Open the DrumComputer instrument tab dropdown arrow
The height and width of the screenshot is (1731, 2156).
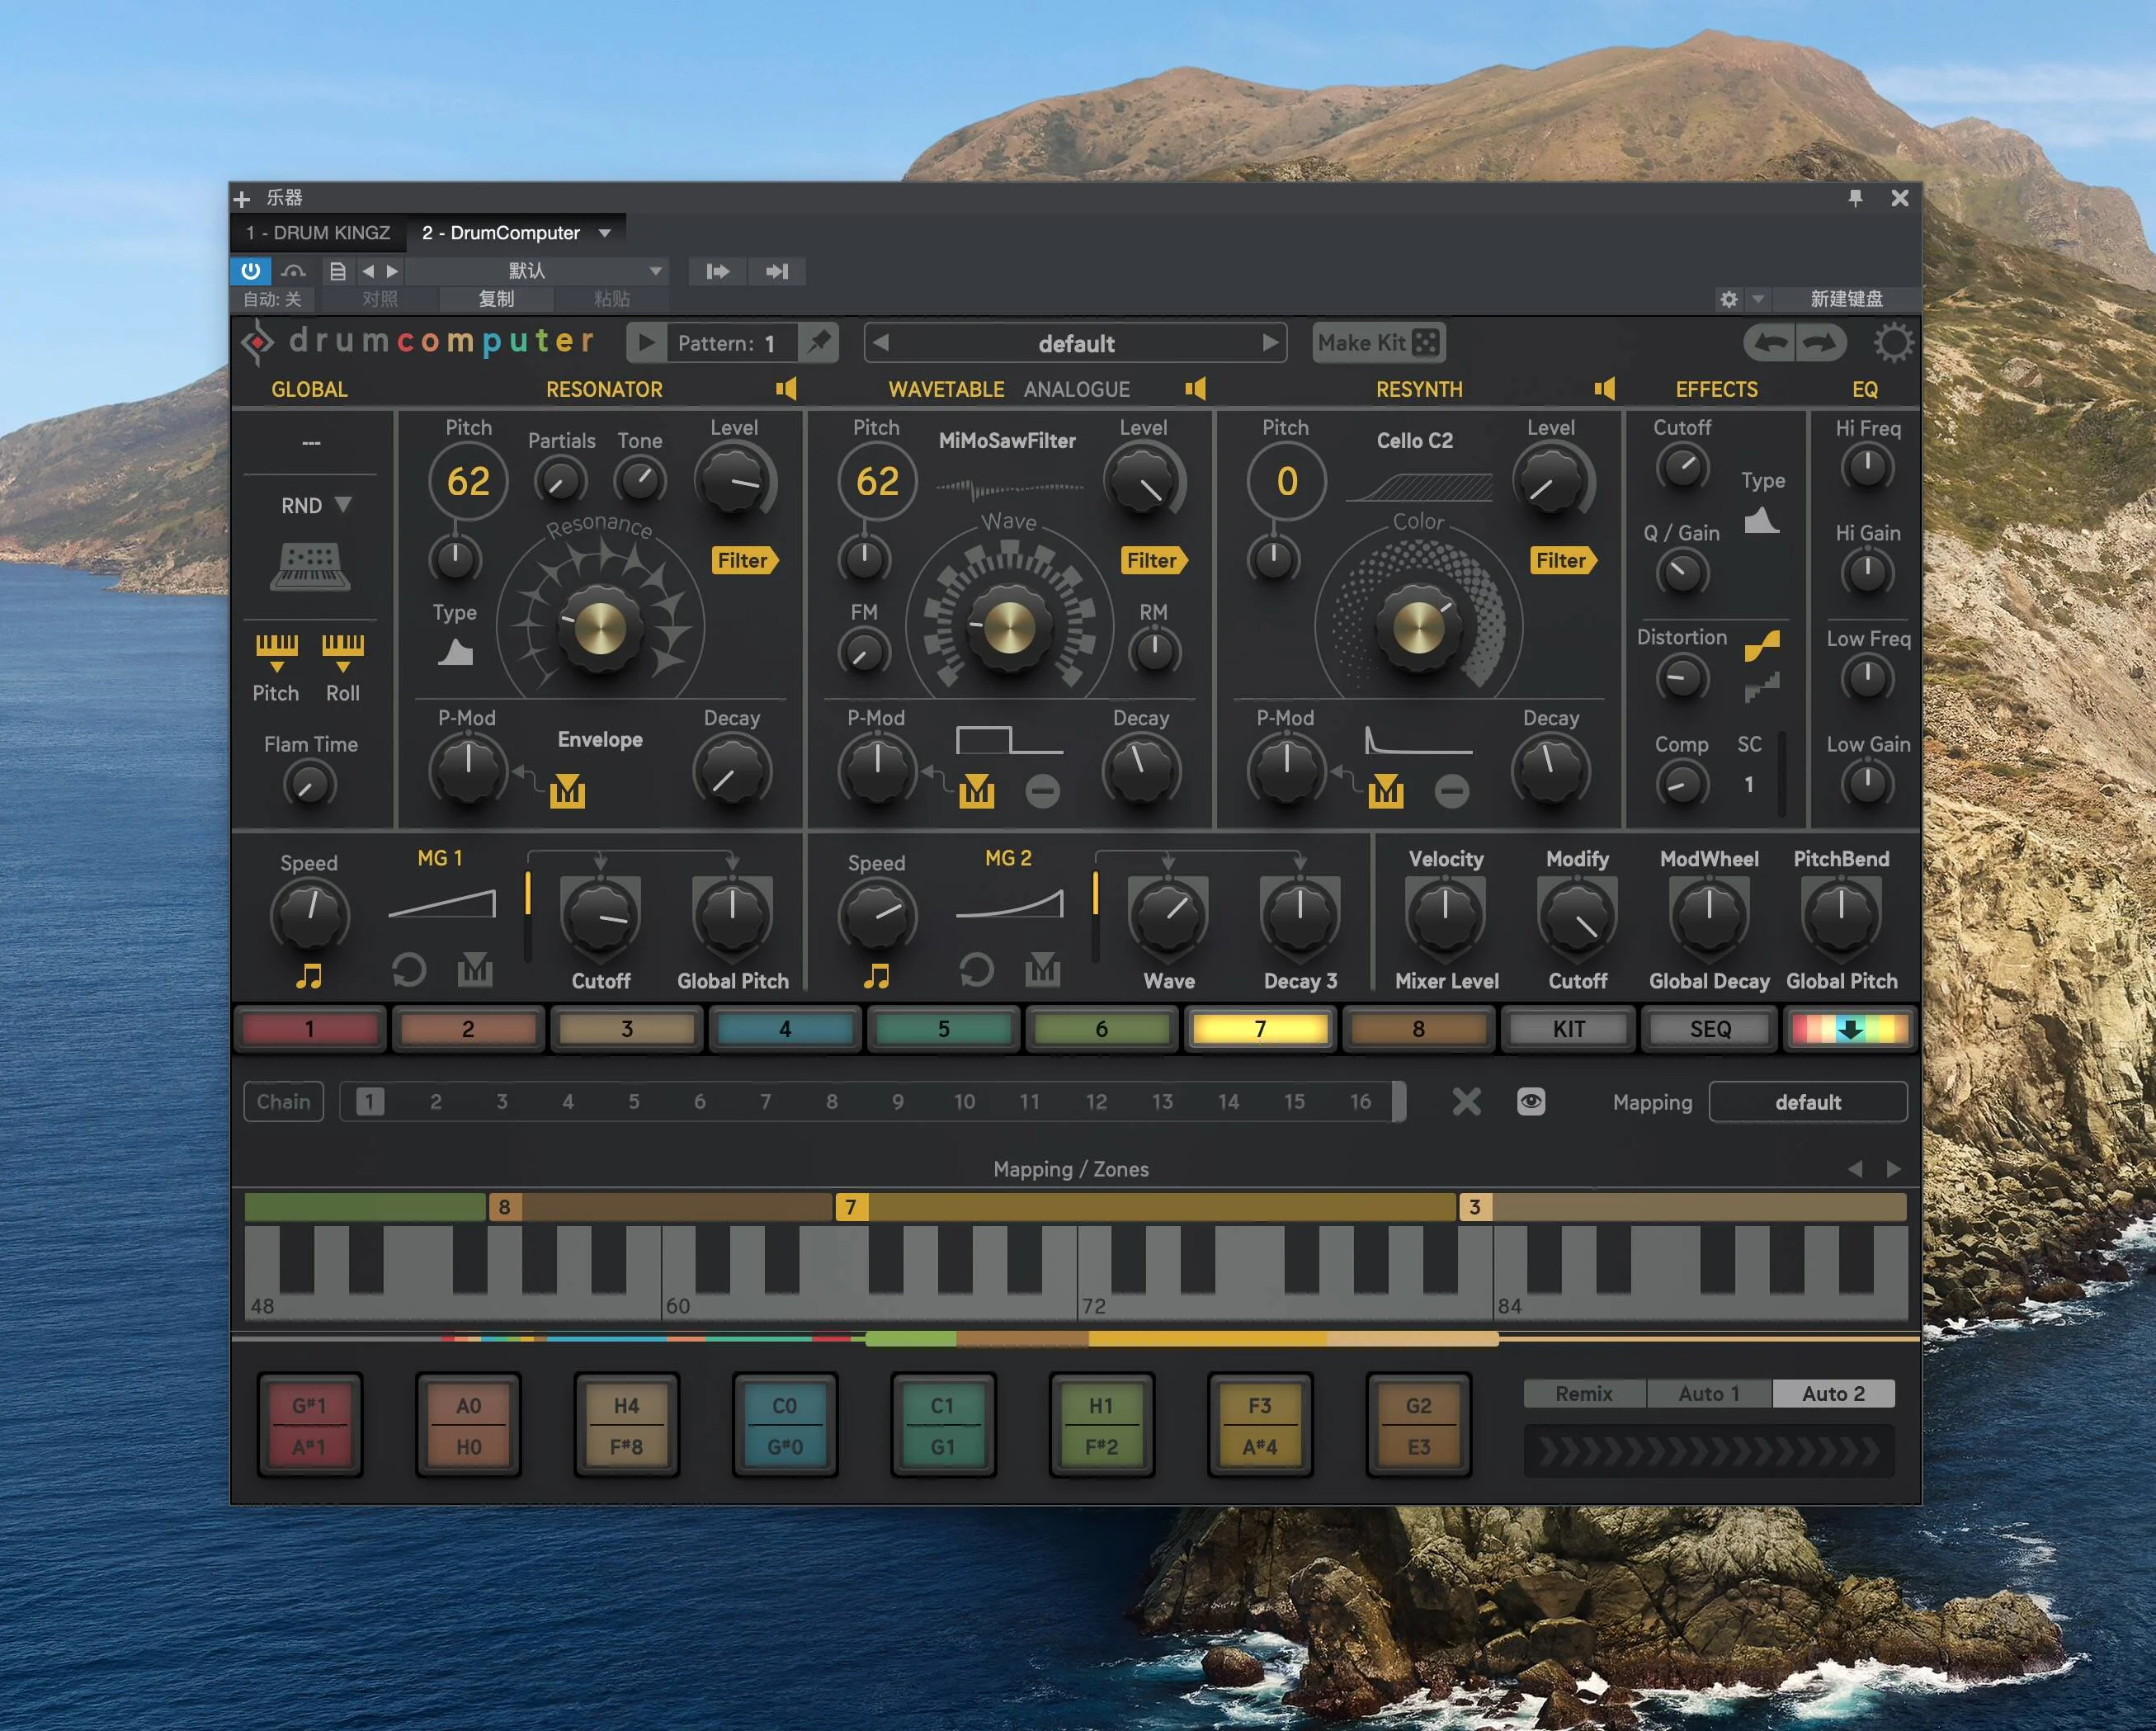click(604, 233)
